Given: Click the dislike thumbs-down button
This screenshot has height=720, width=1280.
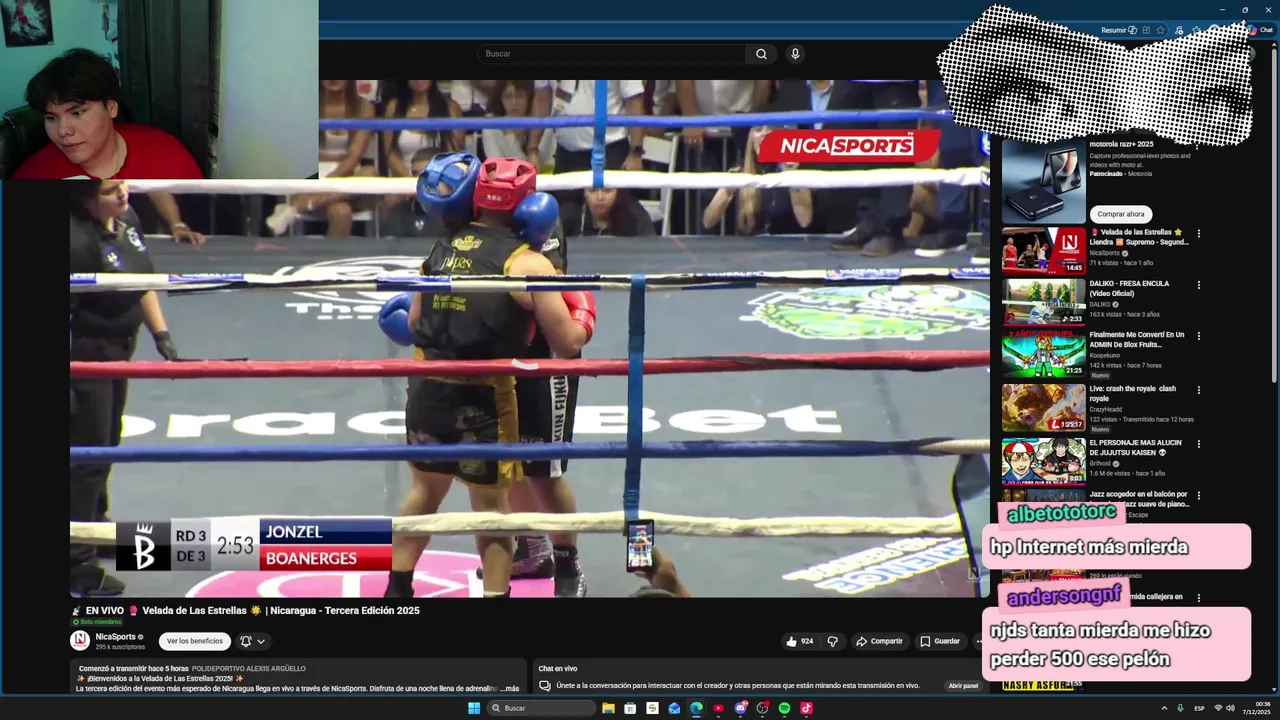Looking at the screenshot, I should pos(832,641).
